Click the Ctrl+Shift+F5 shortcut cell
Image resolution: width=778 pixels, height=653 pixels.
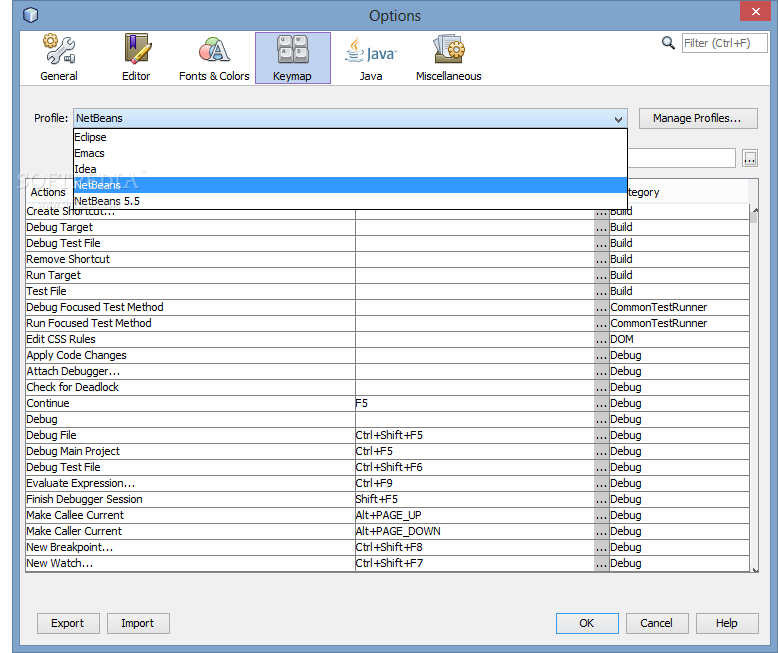point(475,436)
